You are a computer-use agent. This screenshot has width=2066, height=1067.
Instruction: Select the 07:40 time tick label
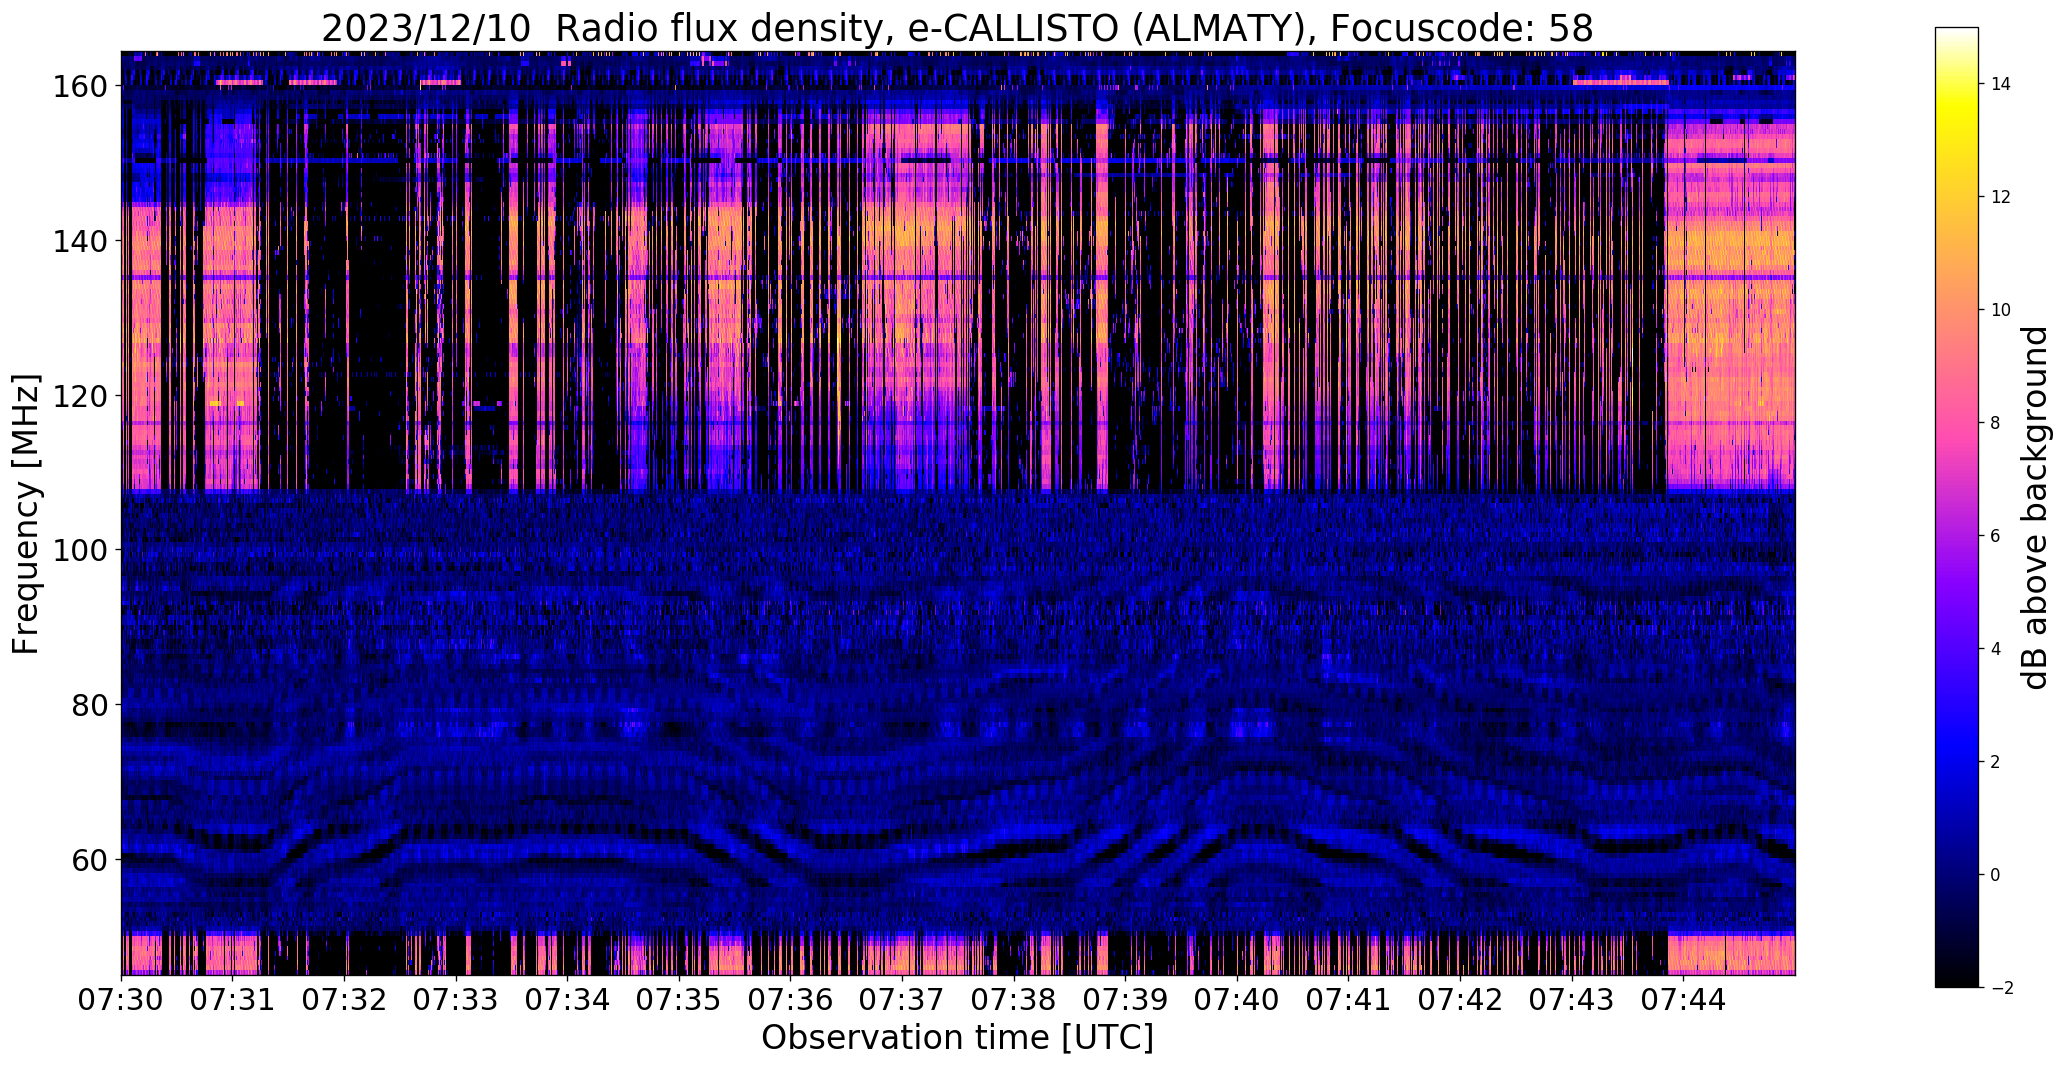click(x=1238, y=999)
